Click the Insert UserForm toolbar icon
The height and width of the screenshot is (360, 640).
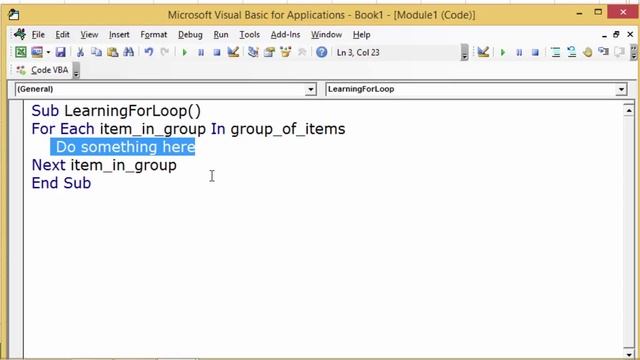[37, 52]
